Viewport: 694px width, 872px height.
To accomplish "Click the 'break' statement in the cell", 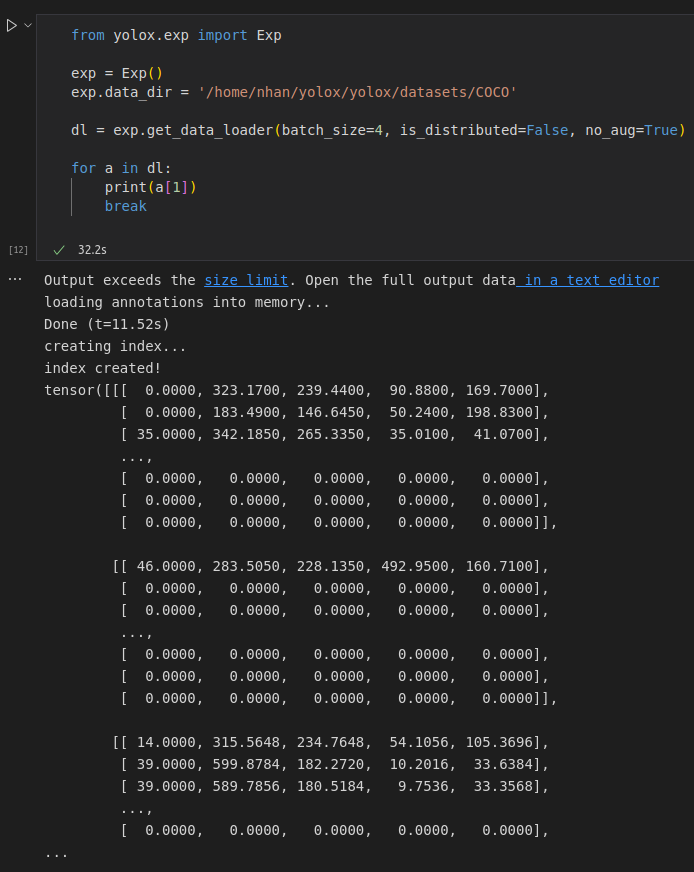I will 125,206.
